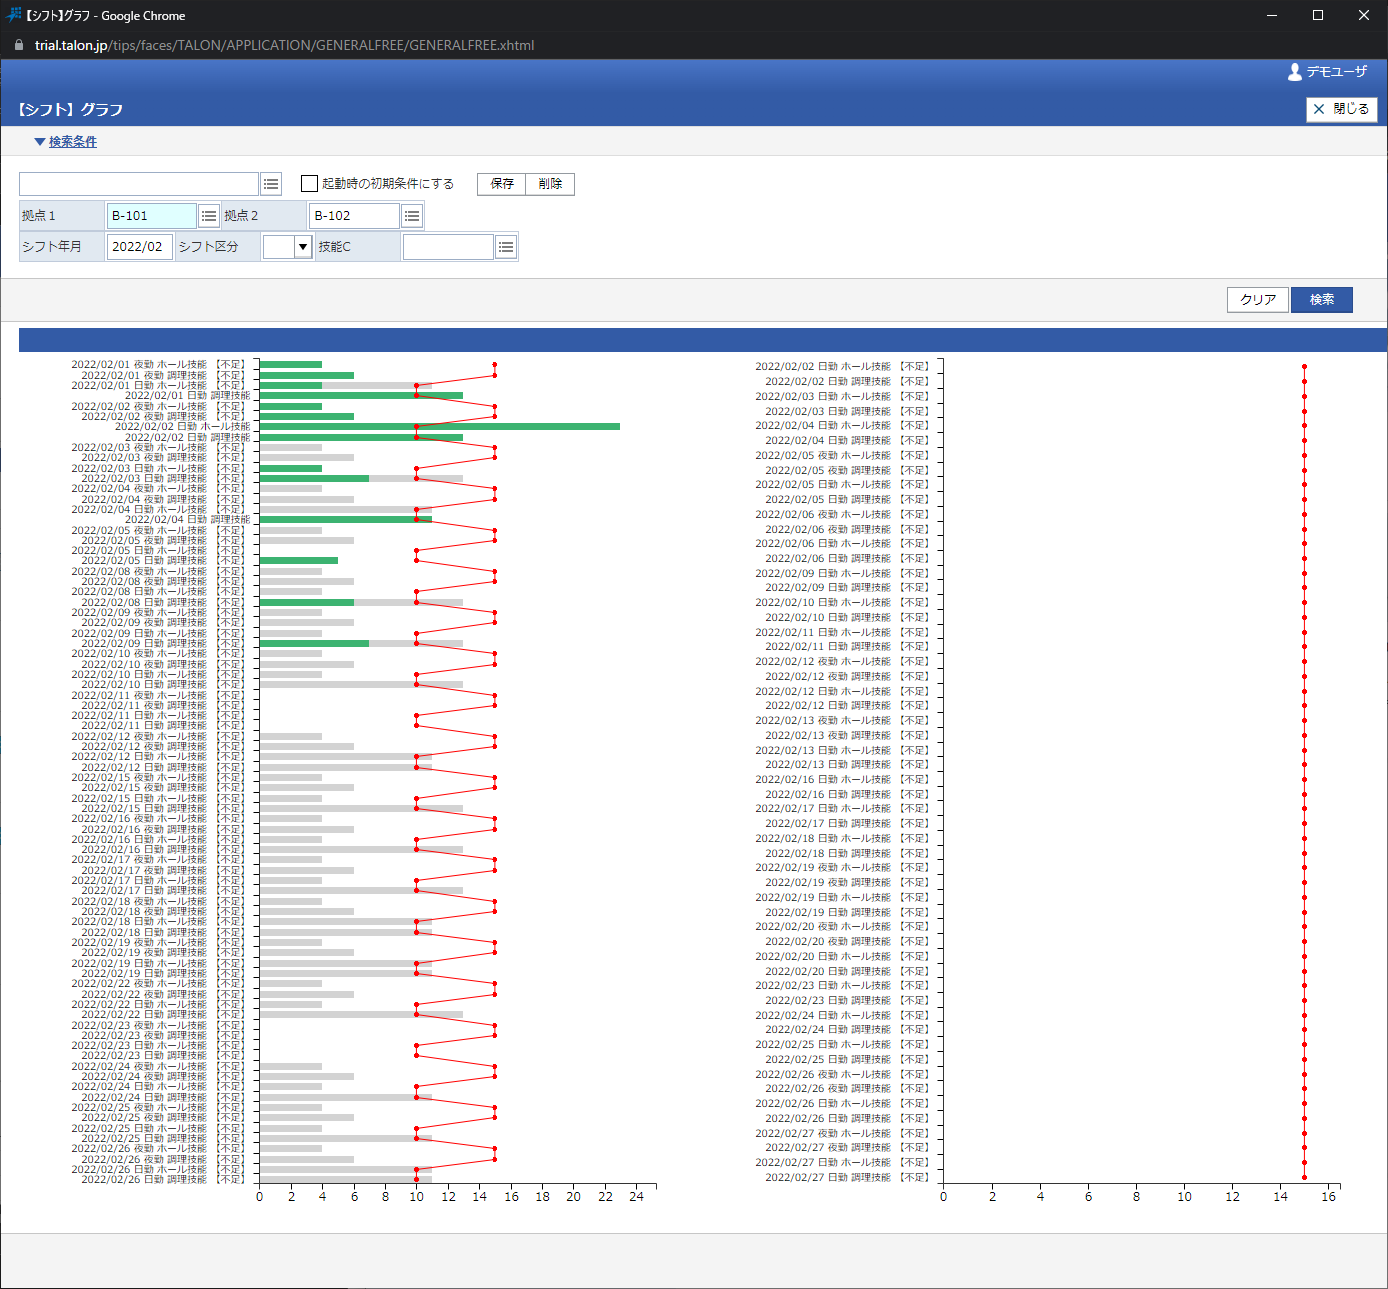The image size is (1388, 1289).
Task: Open the lookup list for 拠点2 field
Action: tap(412, 216)
